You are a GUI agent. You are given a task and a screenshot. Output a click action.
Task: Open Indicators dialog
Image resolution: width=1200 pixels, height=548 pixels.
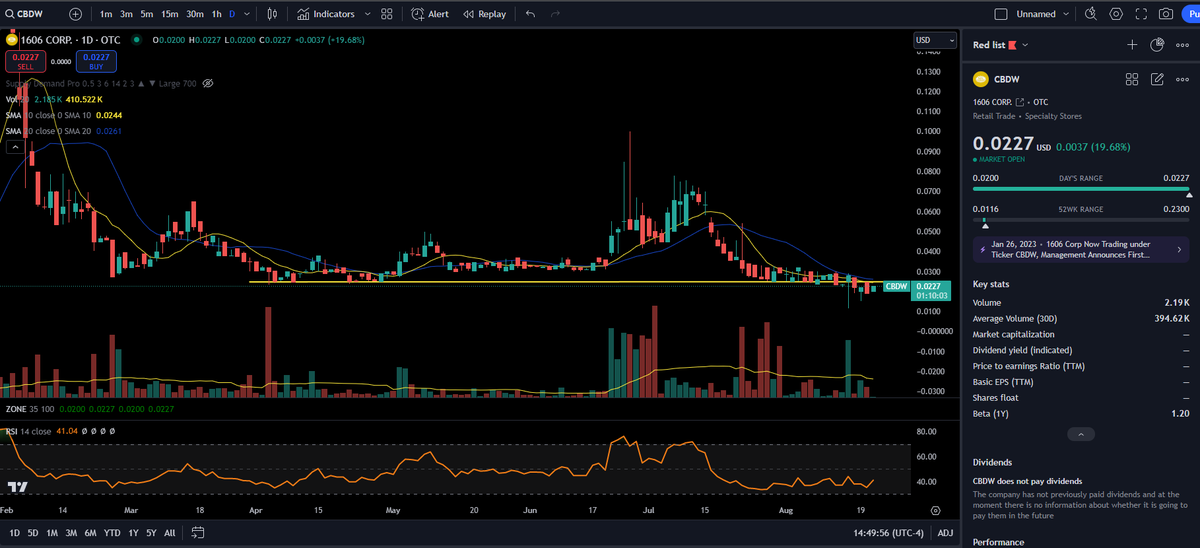[x=327, y=14]
